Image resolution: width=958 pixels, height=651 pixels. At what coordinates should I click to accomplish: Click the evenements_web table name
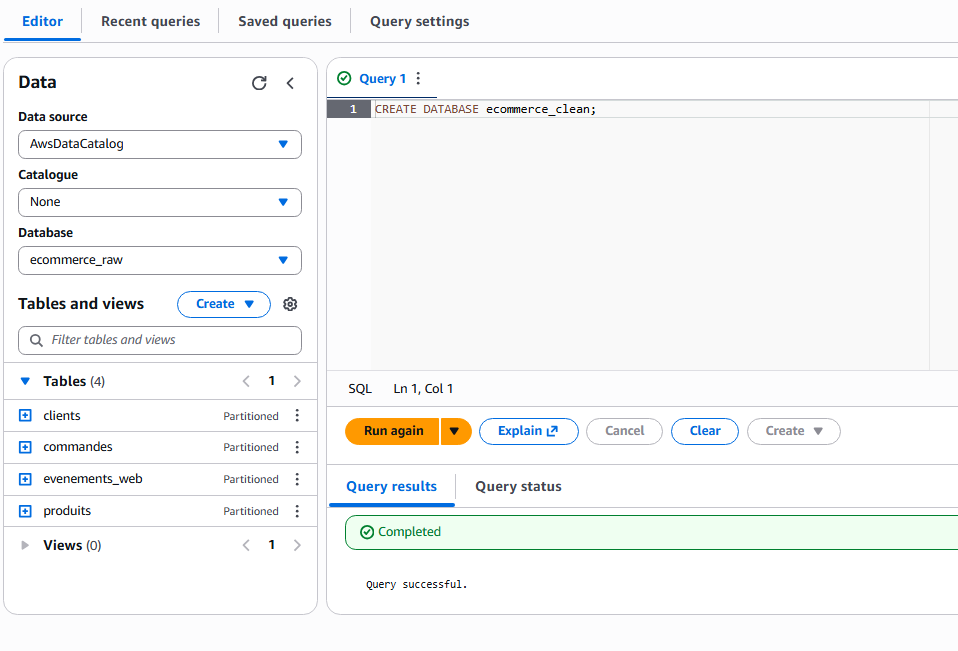[93, 479]
